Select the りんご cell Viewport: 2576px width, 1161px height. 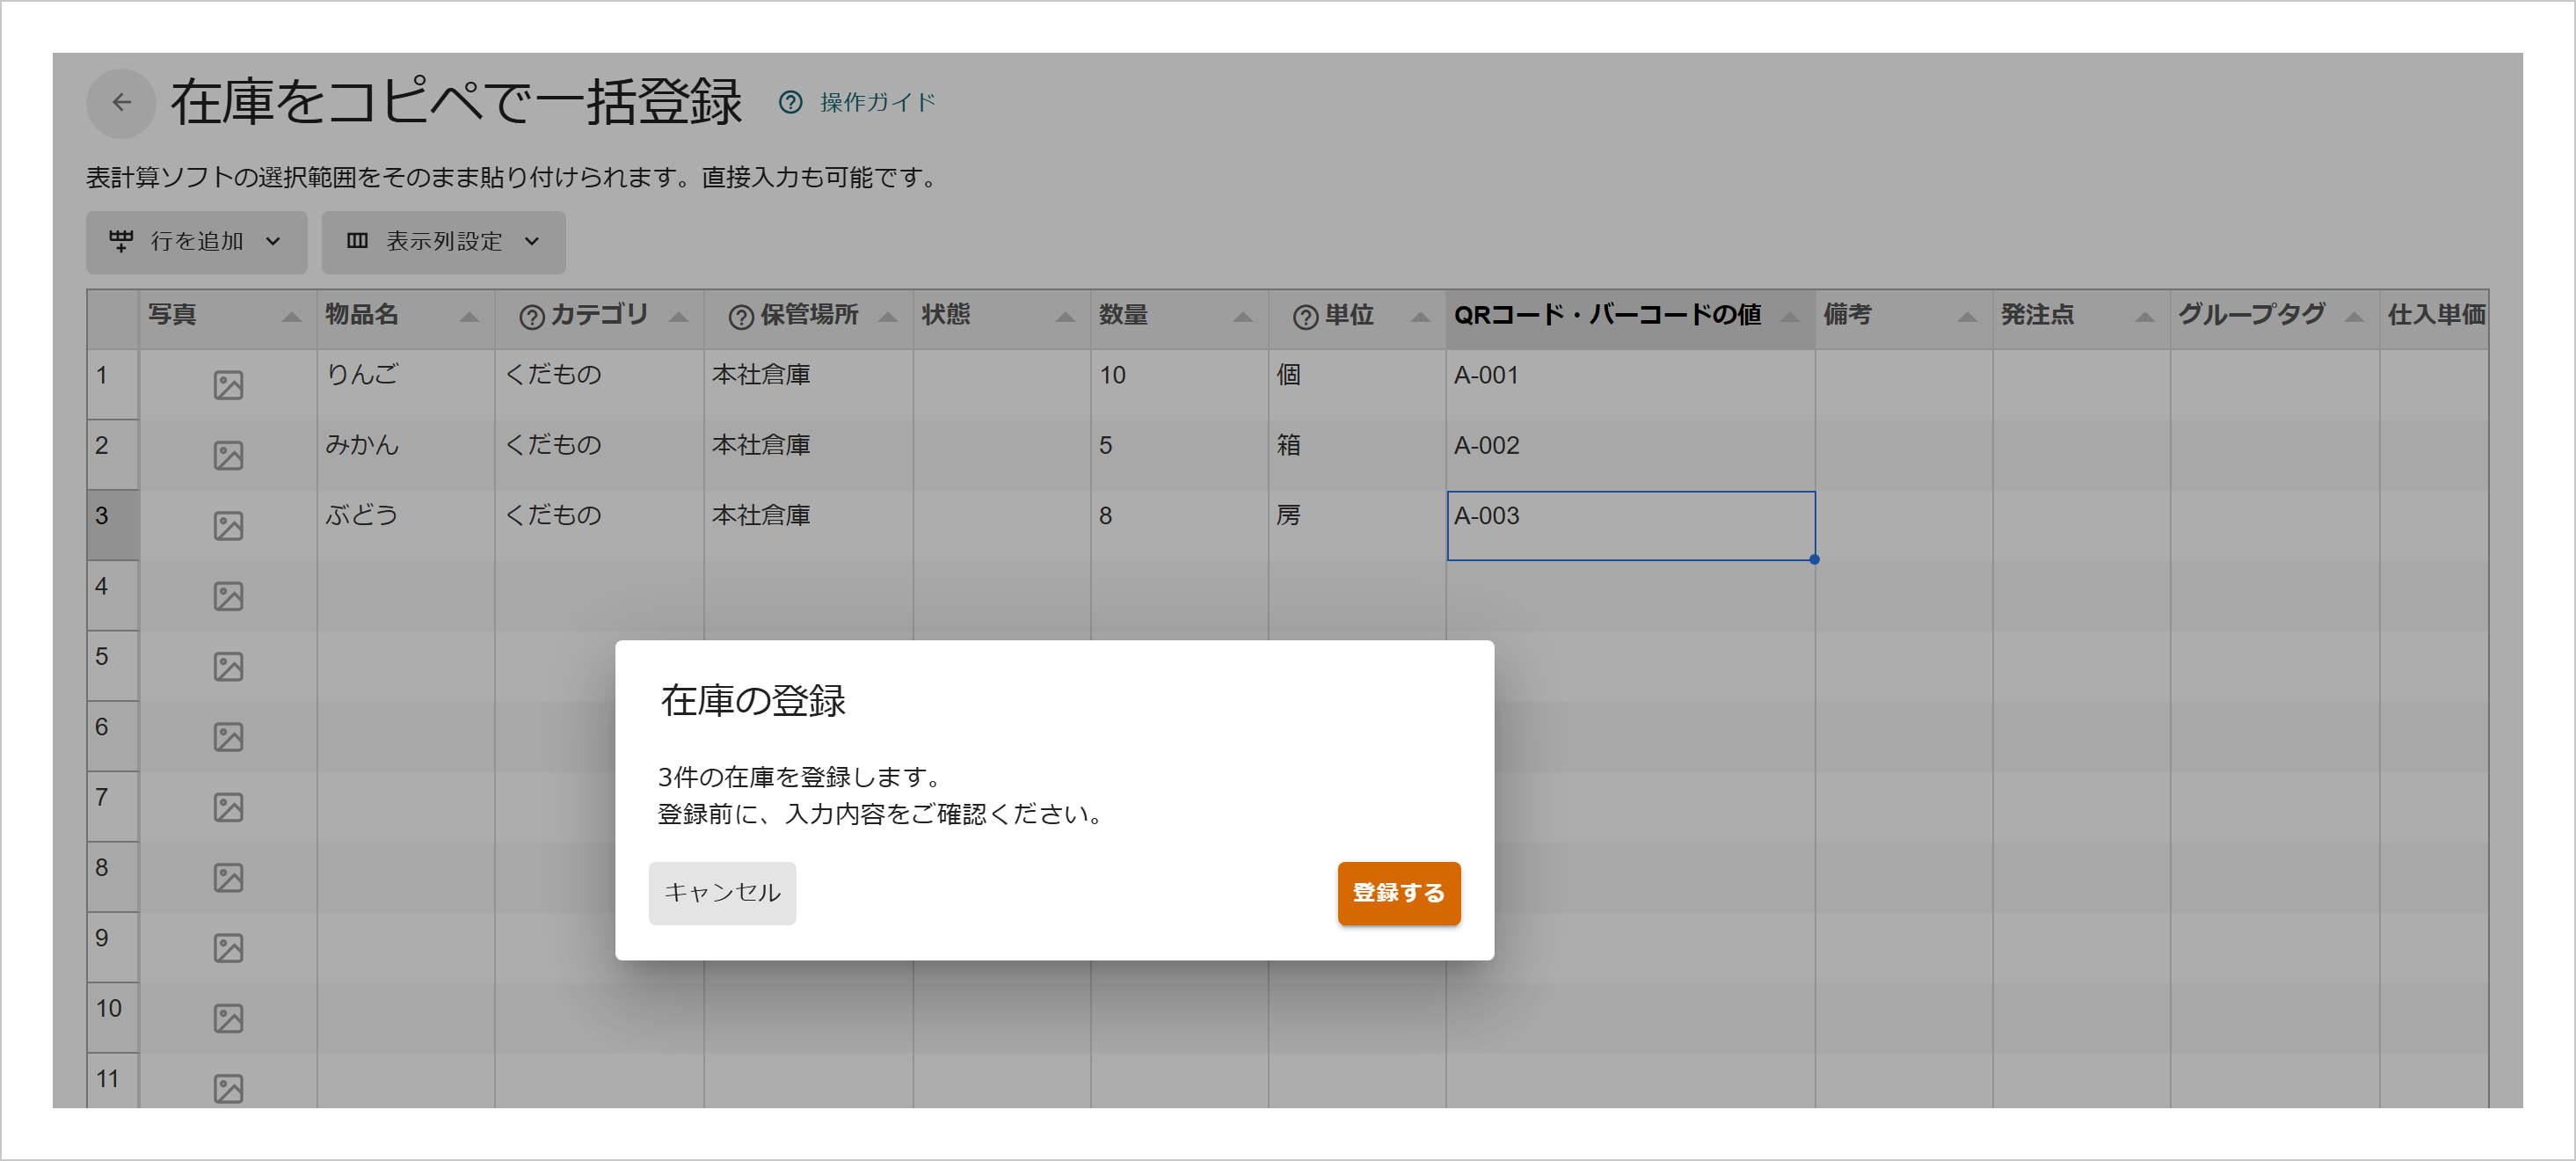[405, 384]
